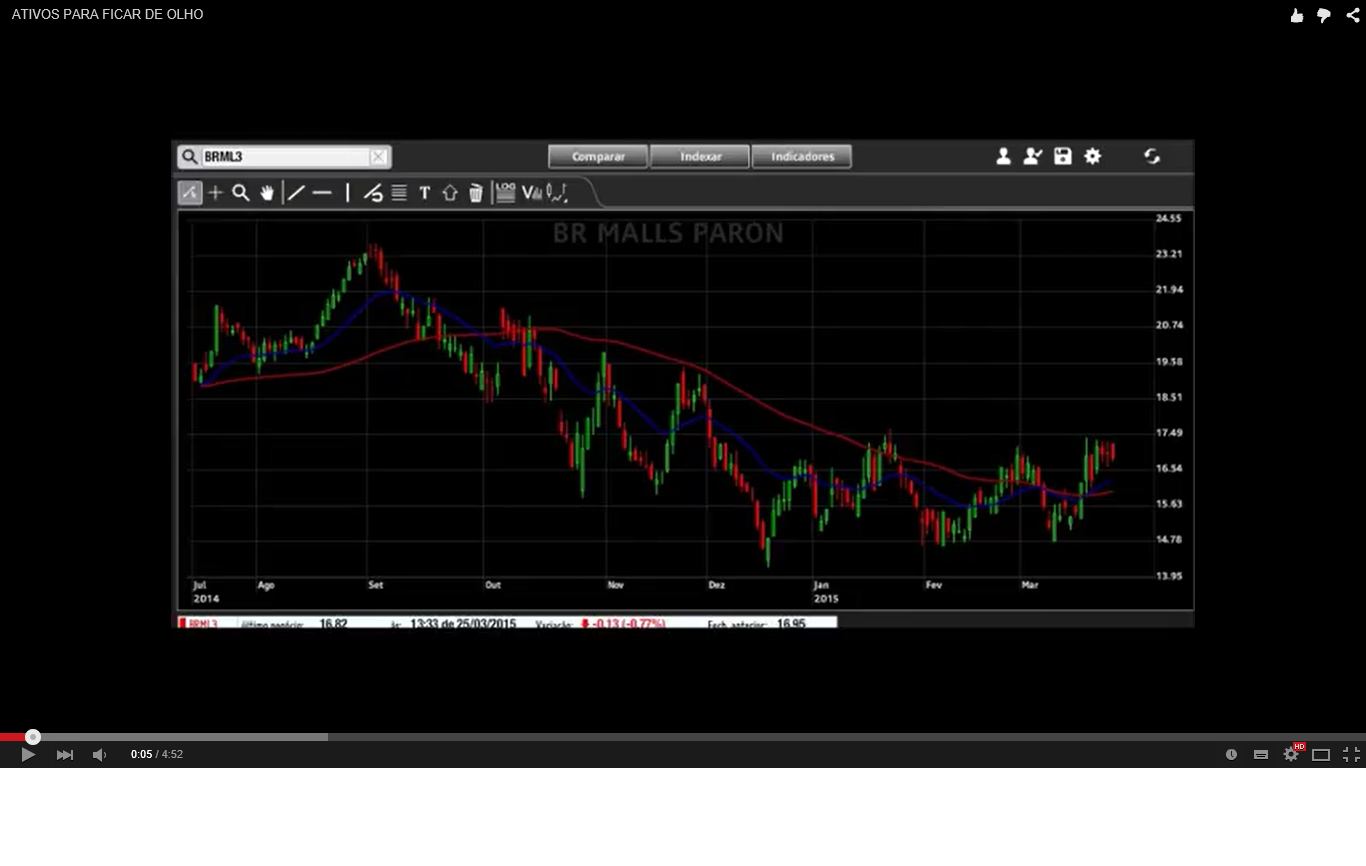
Task: Click the share icon in video header
Action: [1353, 15]
